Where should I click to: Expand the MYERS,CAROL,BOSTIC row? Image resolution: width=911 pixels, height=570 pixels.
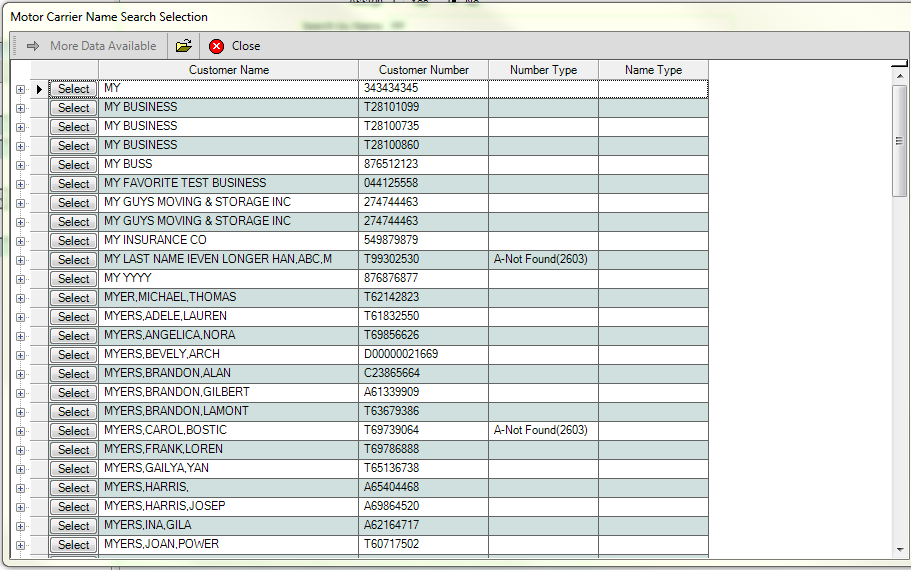[20, 431]
